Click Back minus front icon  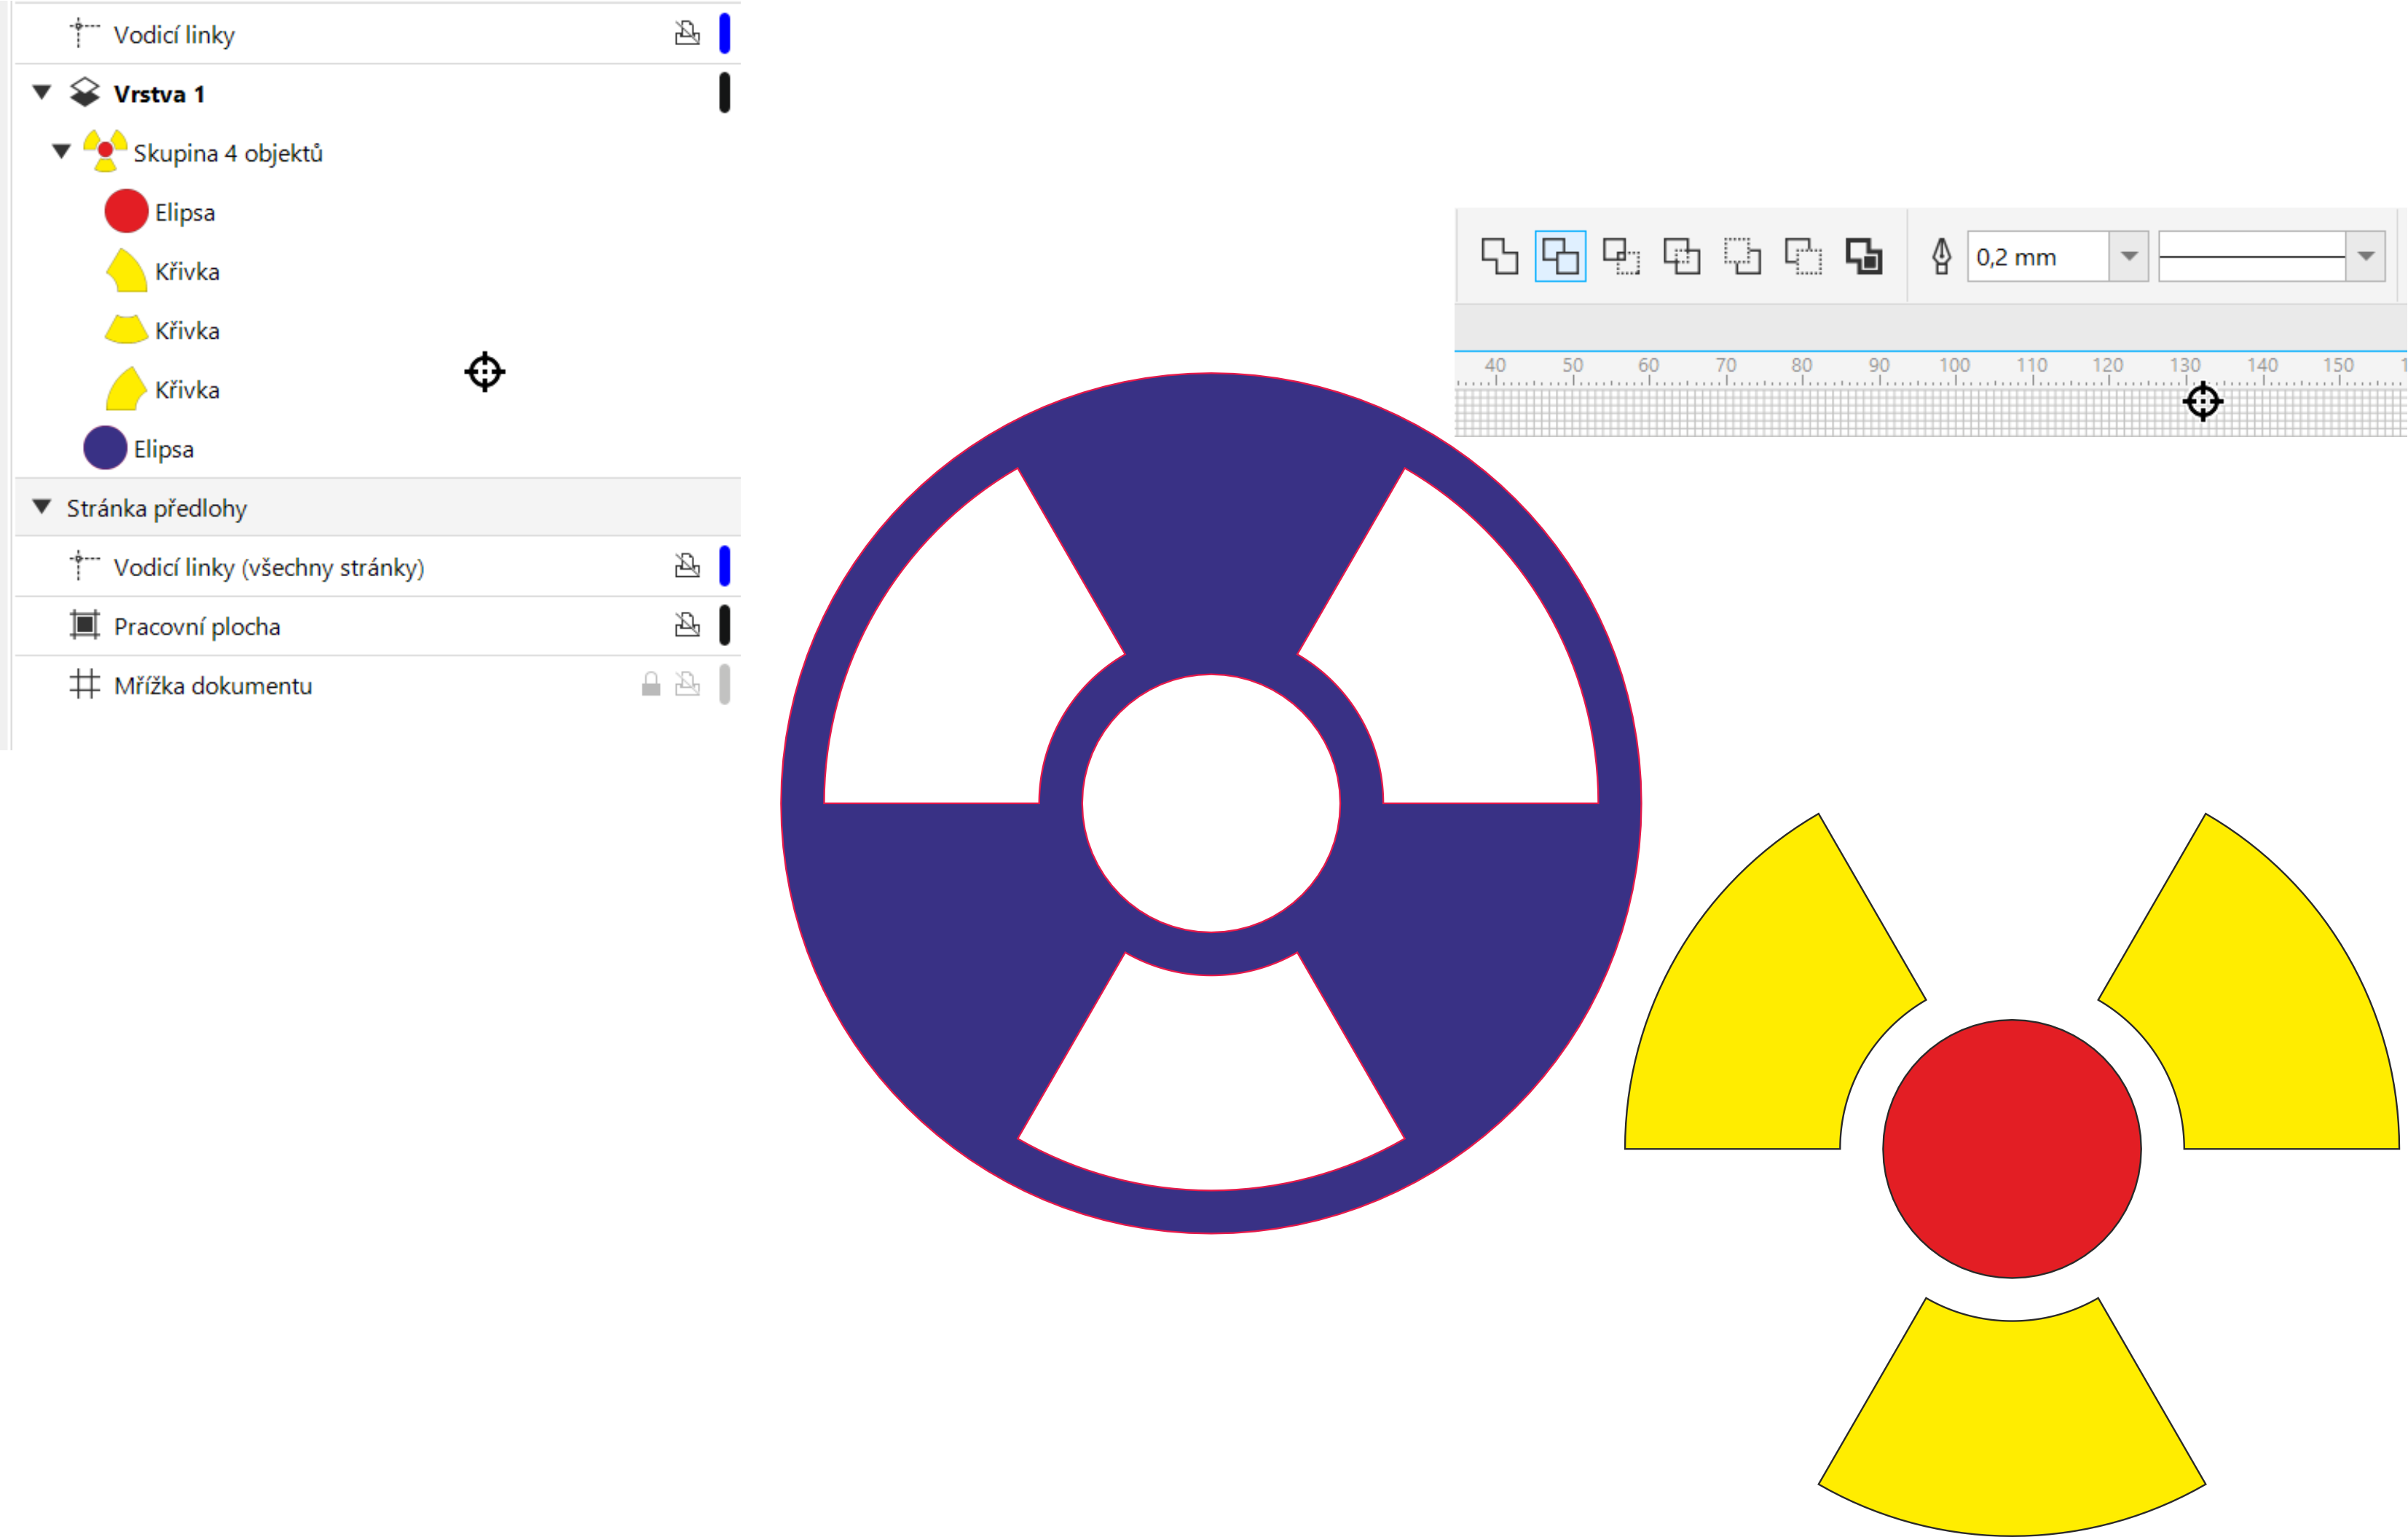click(1803, 257)
